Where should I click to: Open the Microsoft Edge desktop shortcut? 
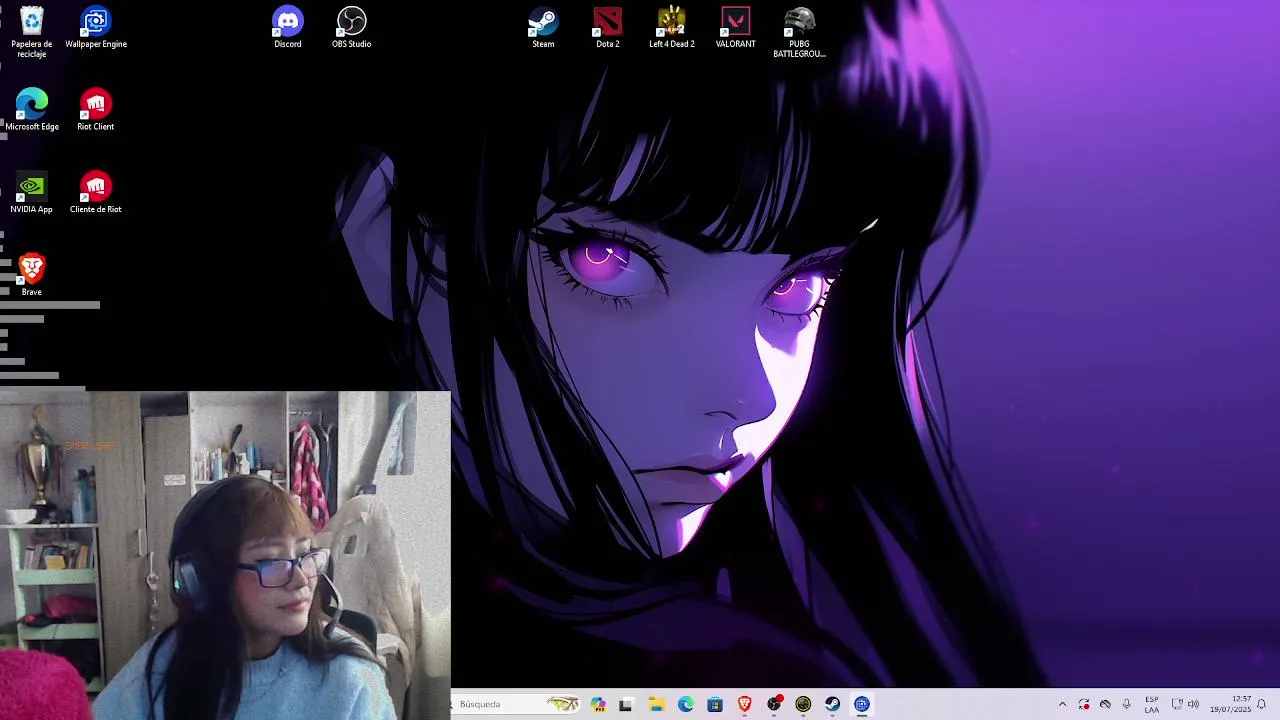pos(32,110)
